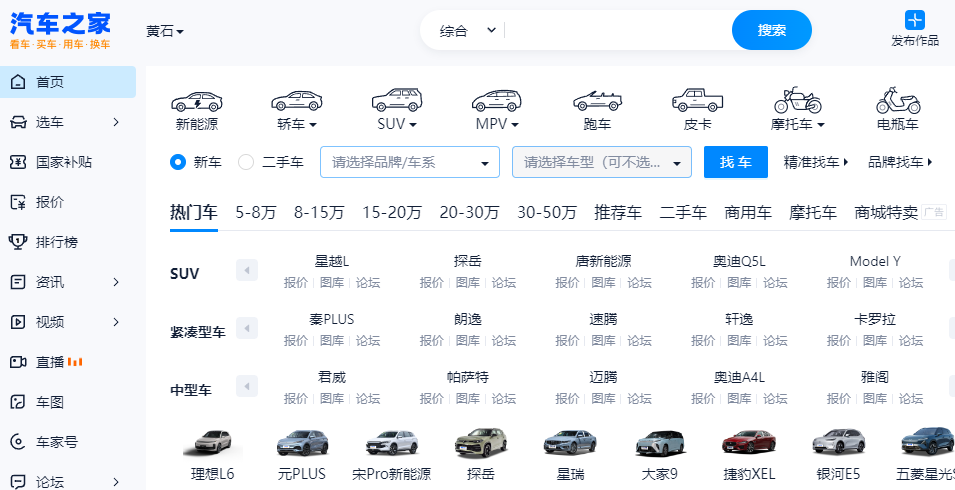This screenshot has width=955, height=490.
Task: Switch to the 热门车 tab
Action: [194, 212]
